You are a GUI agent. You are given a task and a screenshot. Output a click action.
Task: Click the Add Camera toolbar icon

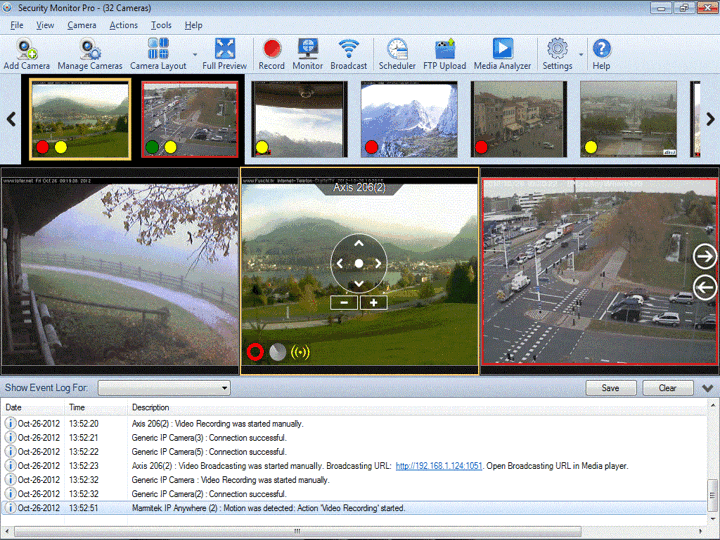click(x=27, y=54)
